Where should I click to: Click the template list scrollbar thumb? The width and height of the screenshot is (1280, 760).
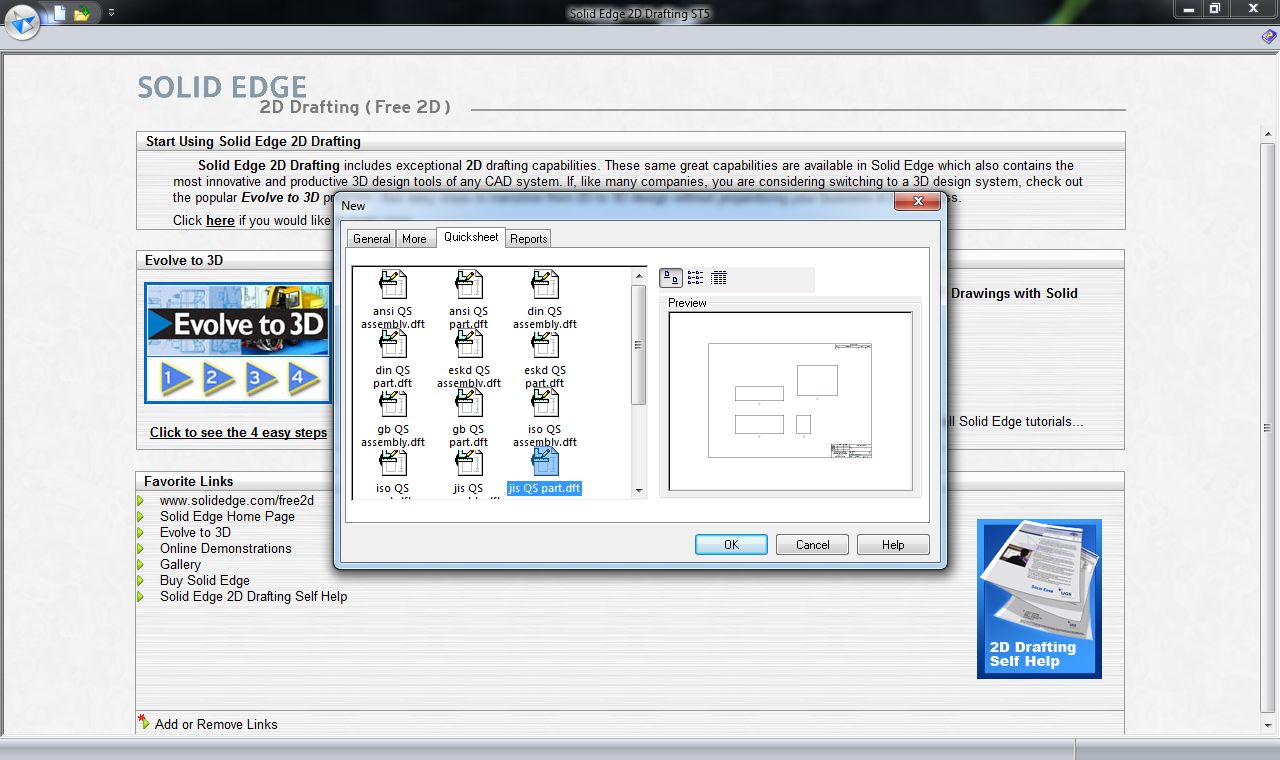639,345
